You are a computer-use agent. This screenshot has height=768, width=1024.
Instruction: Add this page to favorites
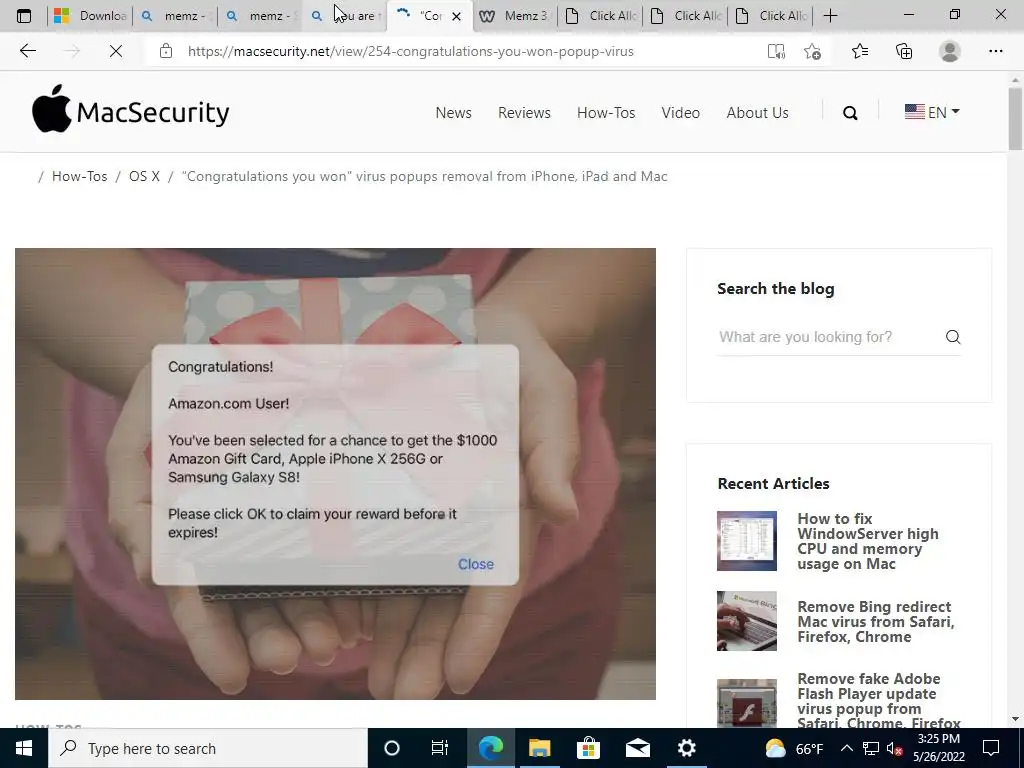point(812,51)
